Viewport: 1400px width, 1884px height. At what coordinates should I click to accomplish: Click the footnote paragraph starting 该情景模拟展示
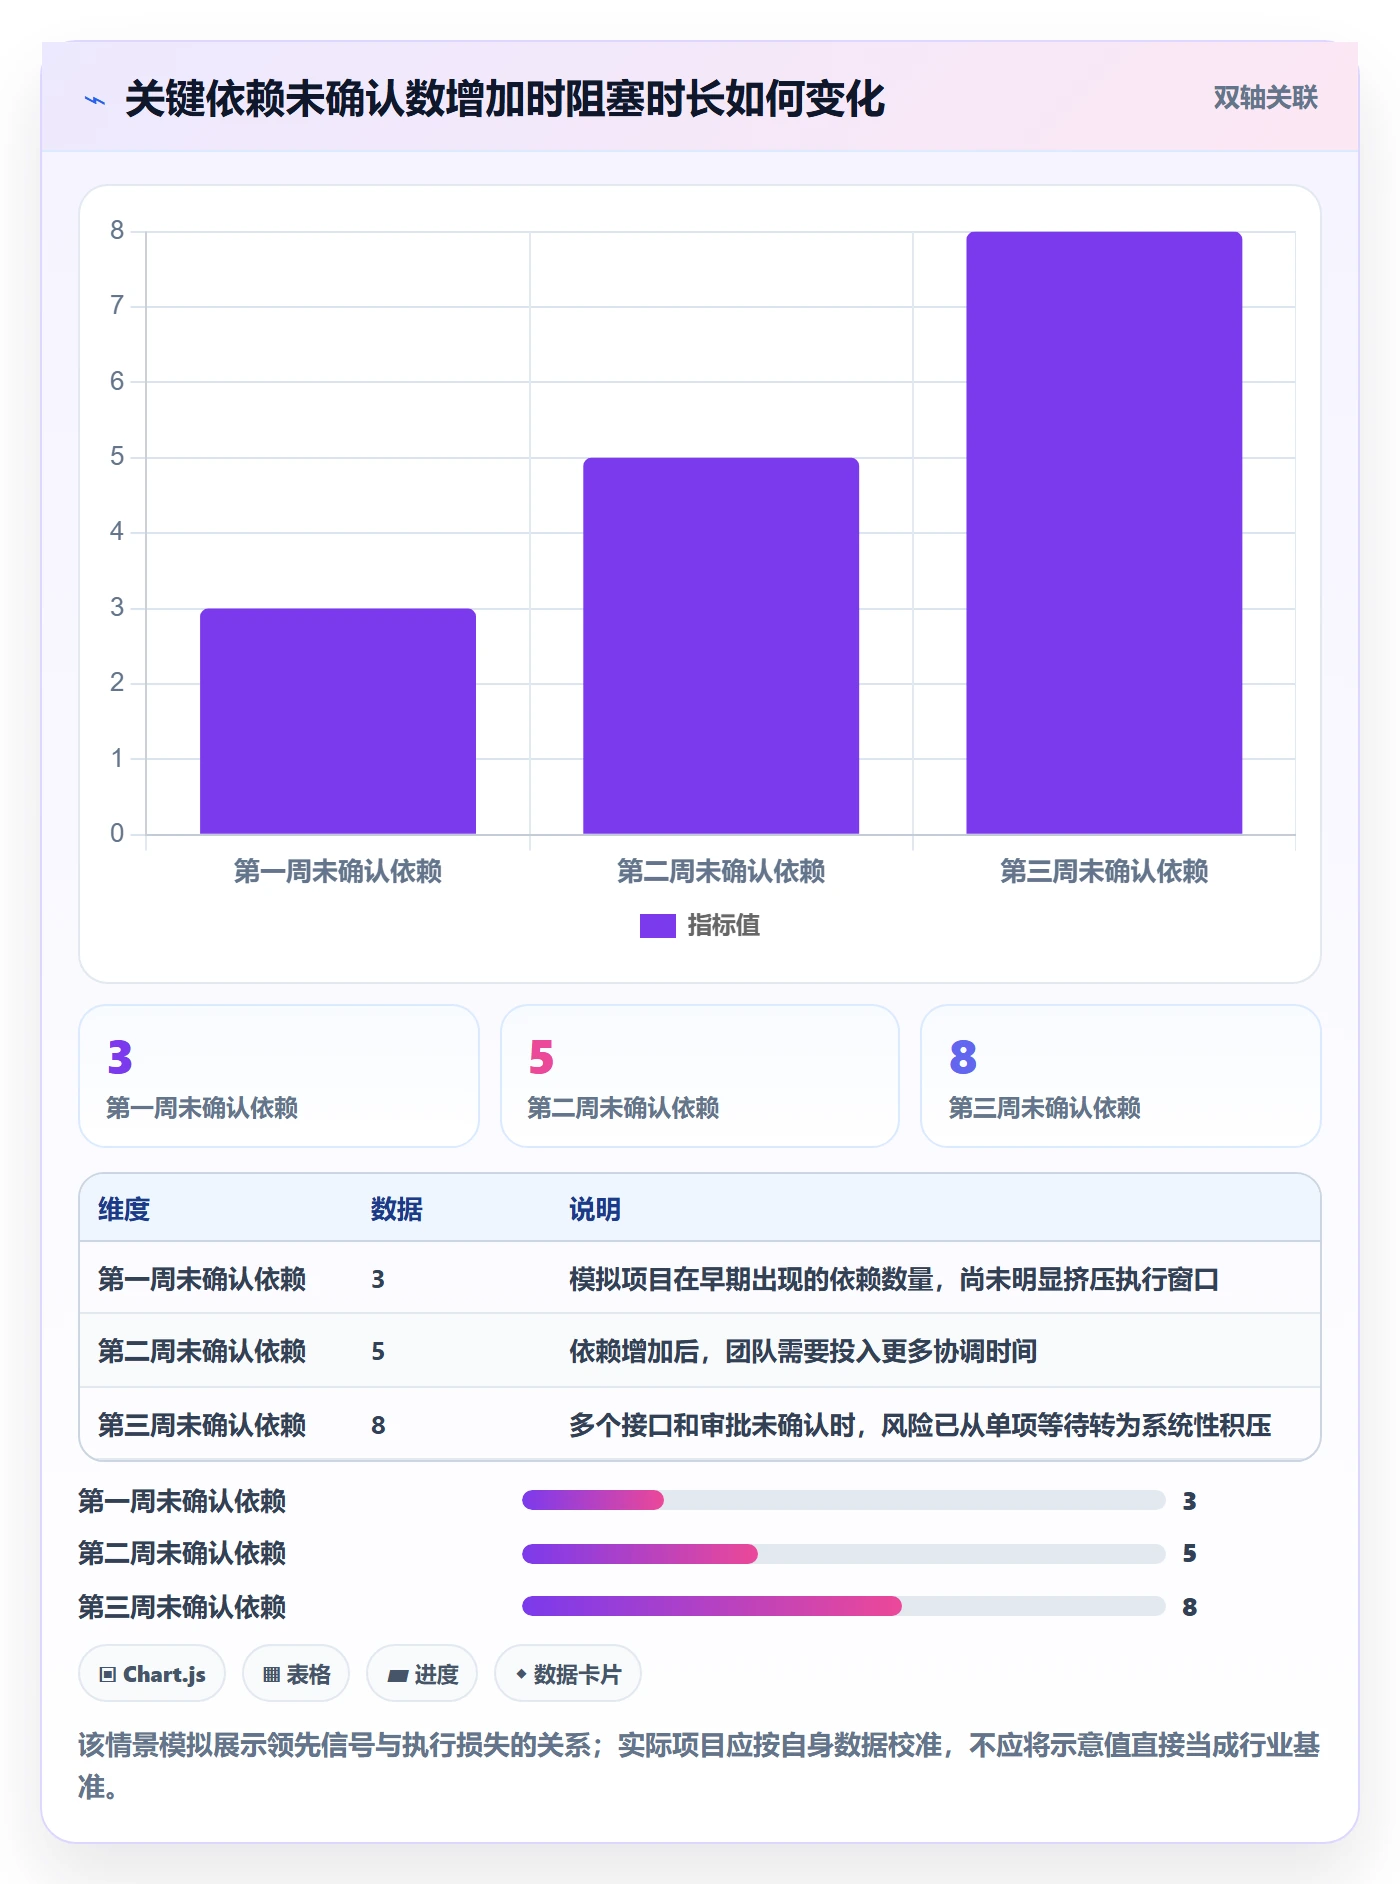[699, 1766]
